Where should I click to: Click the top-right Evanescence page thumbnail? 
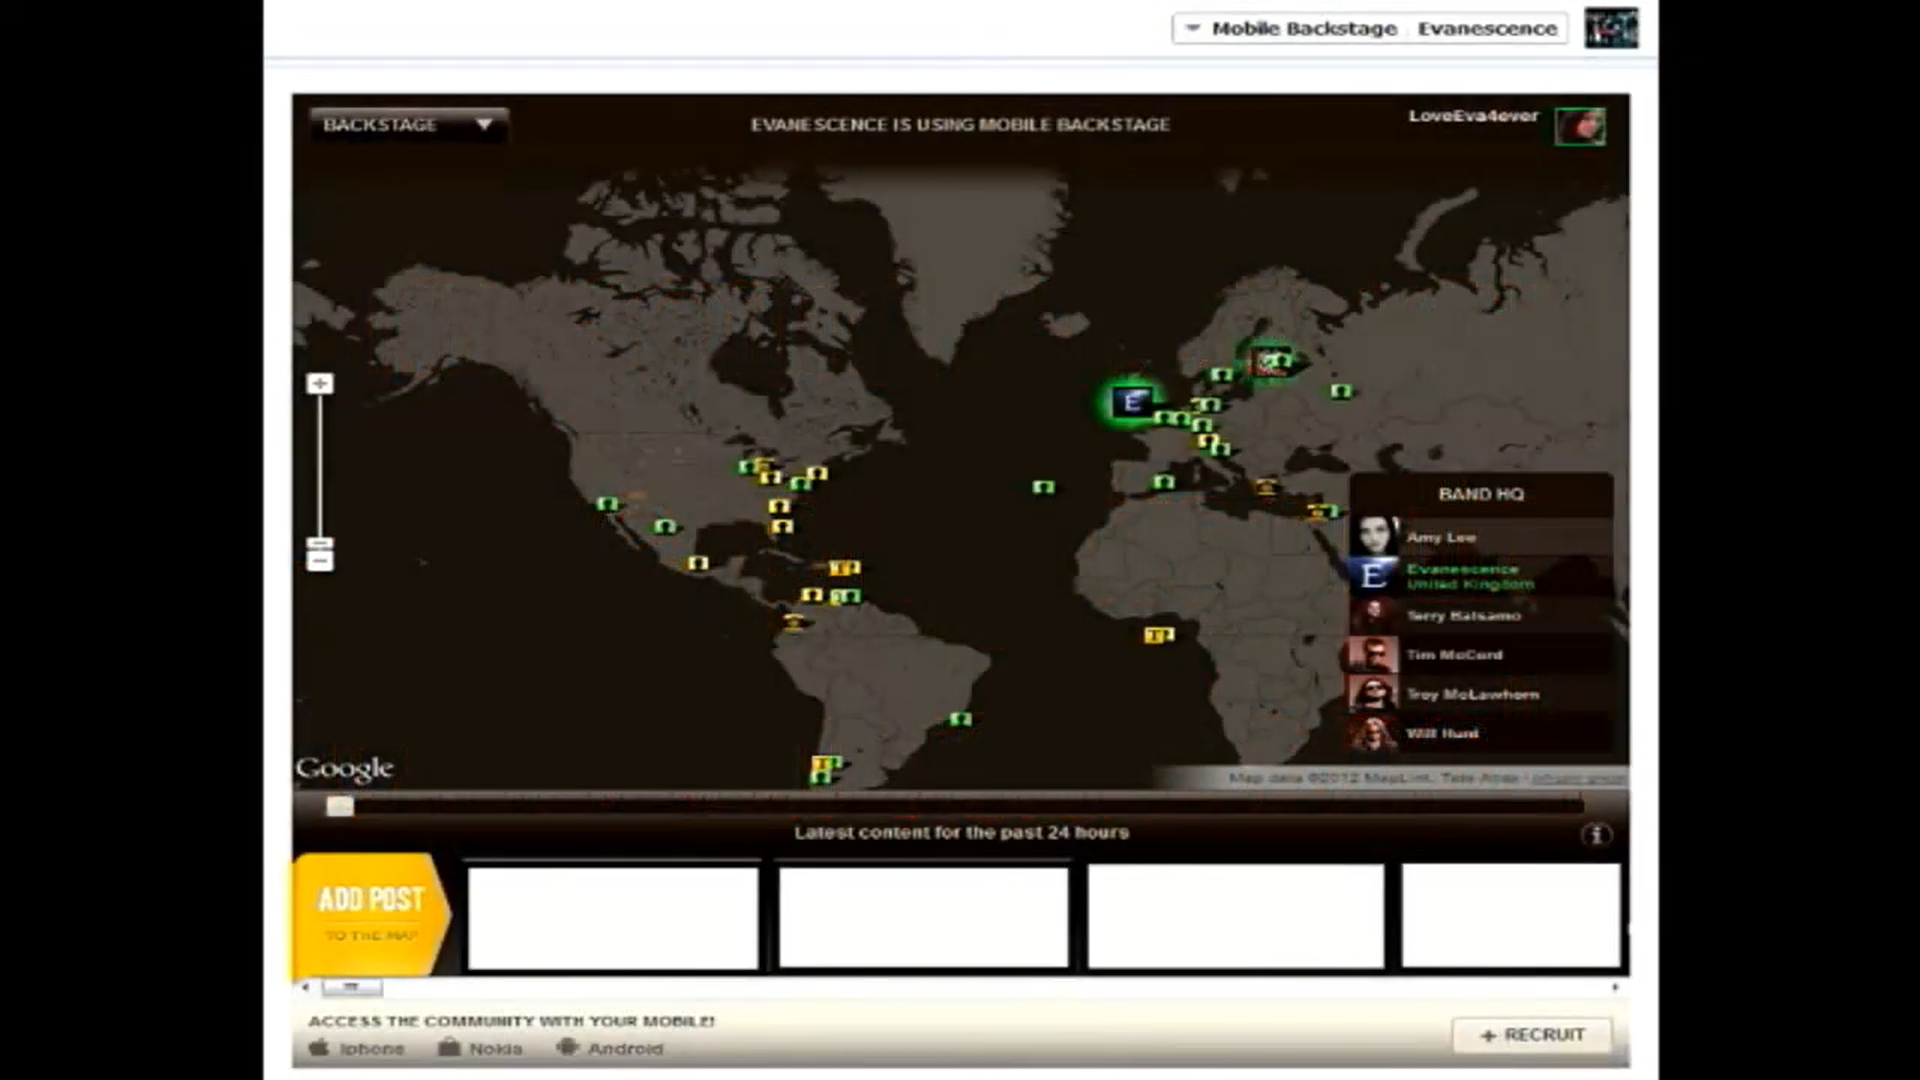coord(1611,28)
